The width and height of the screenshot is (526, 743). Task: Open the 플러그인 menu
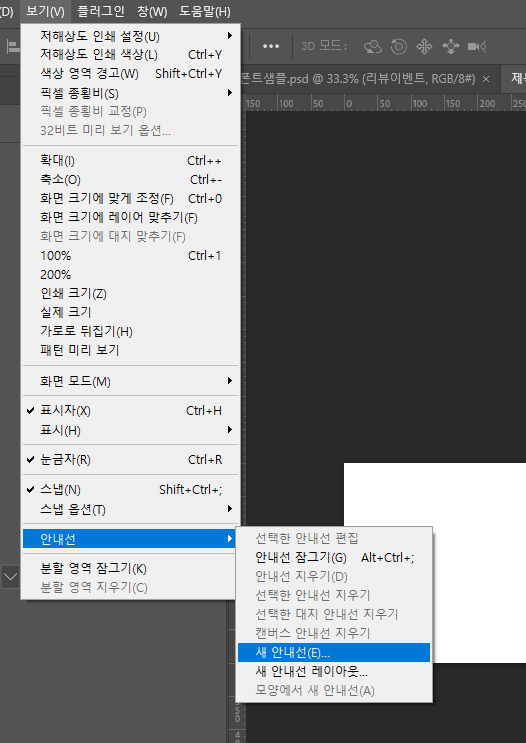tap(100, 11)
